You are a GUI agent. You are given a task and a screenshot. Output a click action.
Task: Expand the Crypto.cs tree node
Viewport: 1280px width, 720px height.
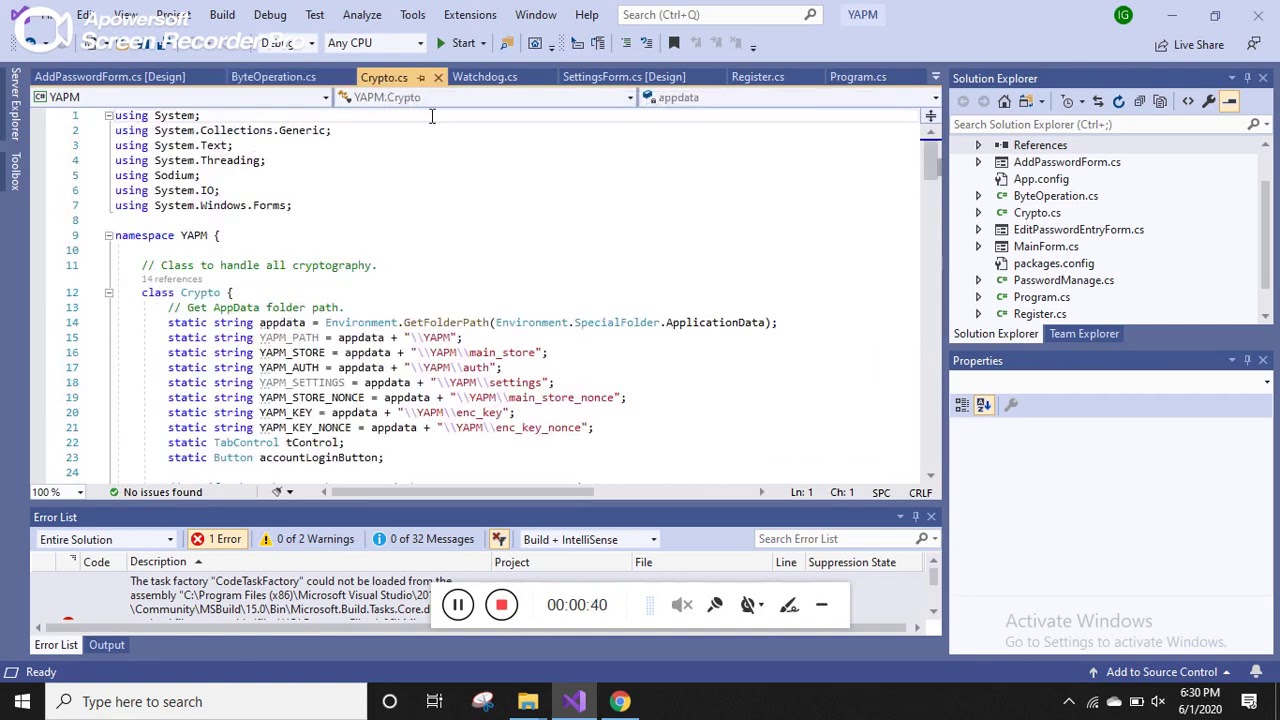(978, 213)
